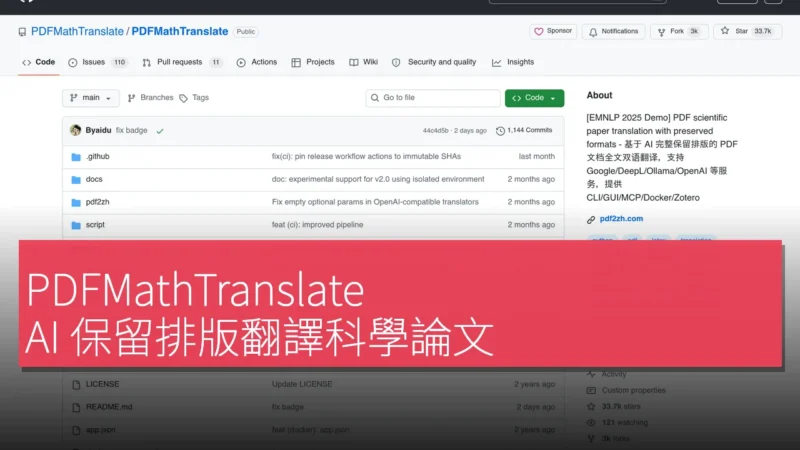Click the repository icon beside the path

[22, 32]
